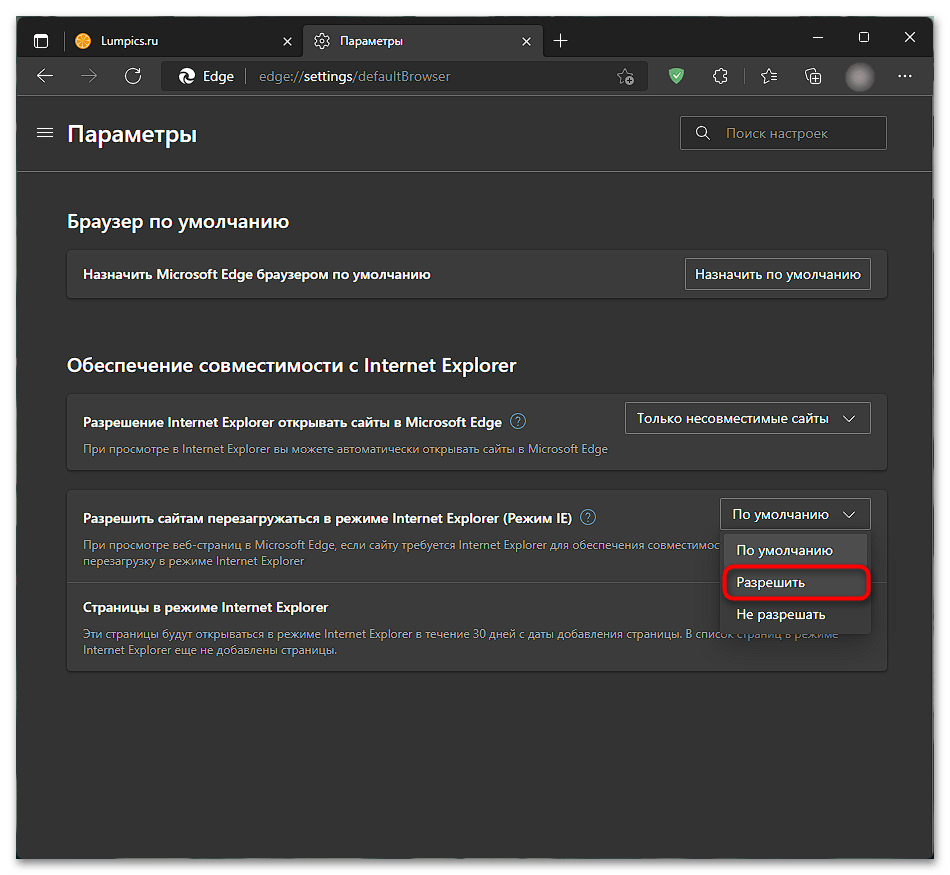Open the vertical tabs panel icon
This screenshot has height=875, width=950.
point(41,41)
